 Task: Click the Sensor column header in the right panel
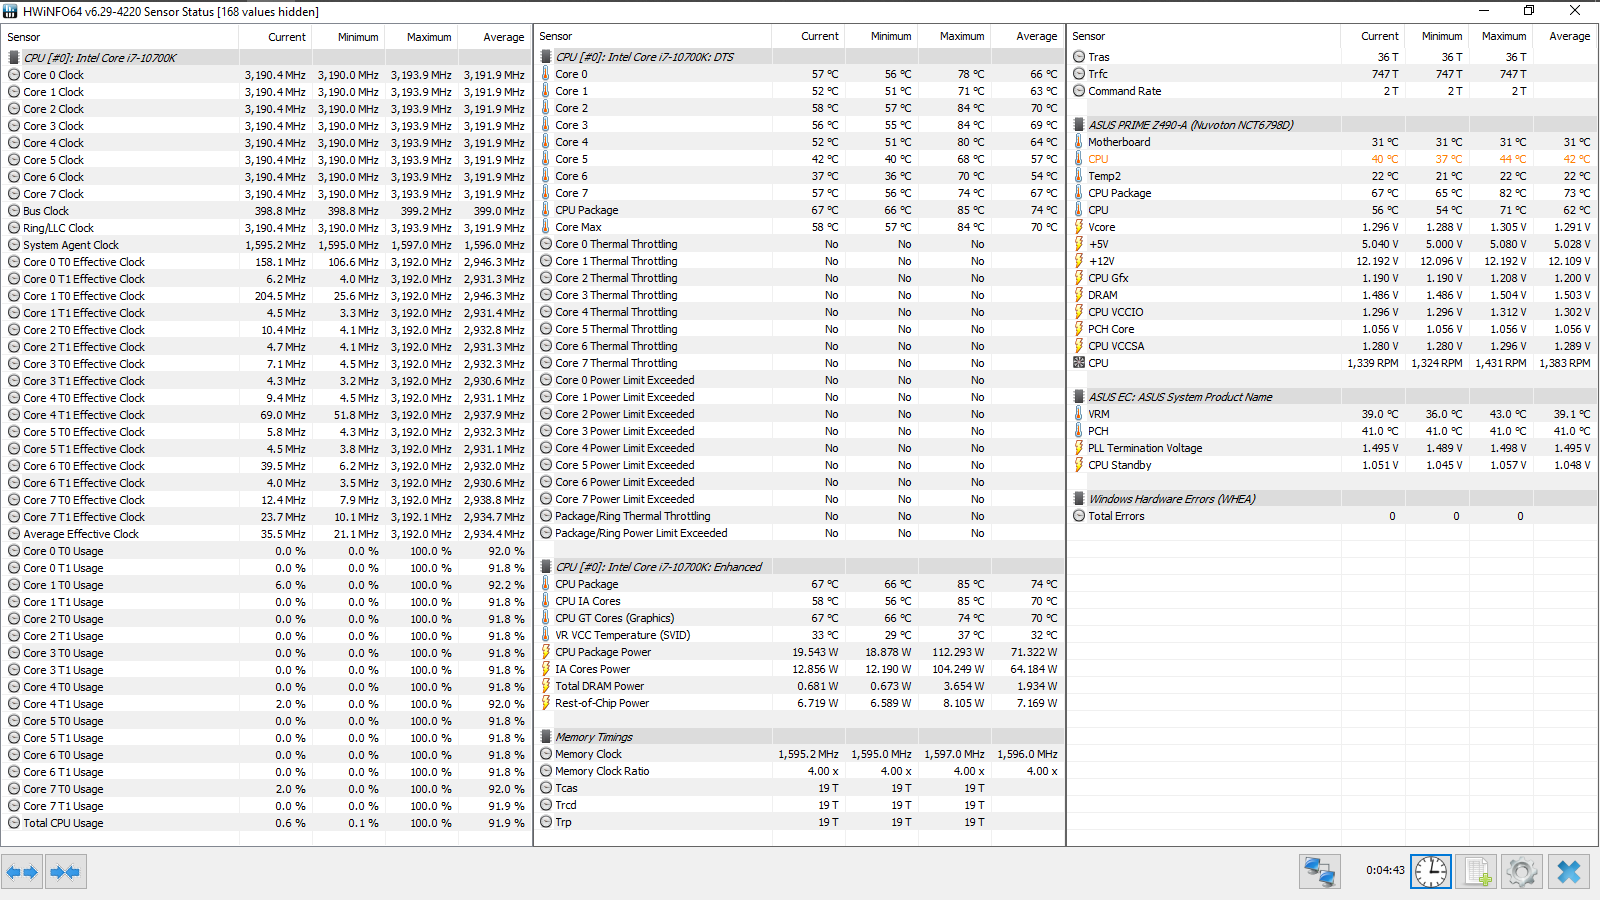(x=1204, y=36)
